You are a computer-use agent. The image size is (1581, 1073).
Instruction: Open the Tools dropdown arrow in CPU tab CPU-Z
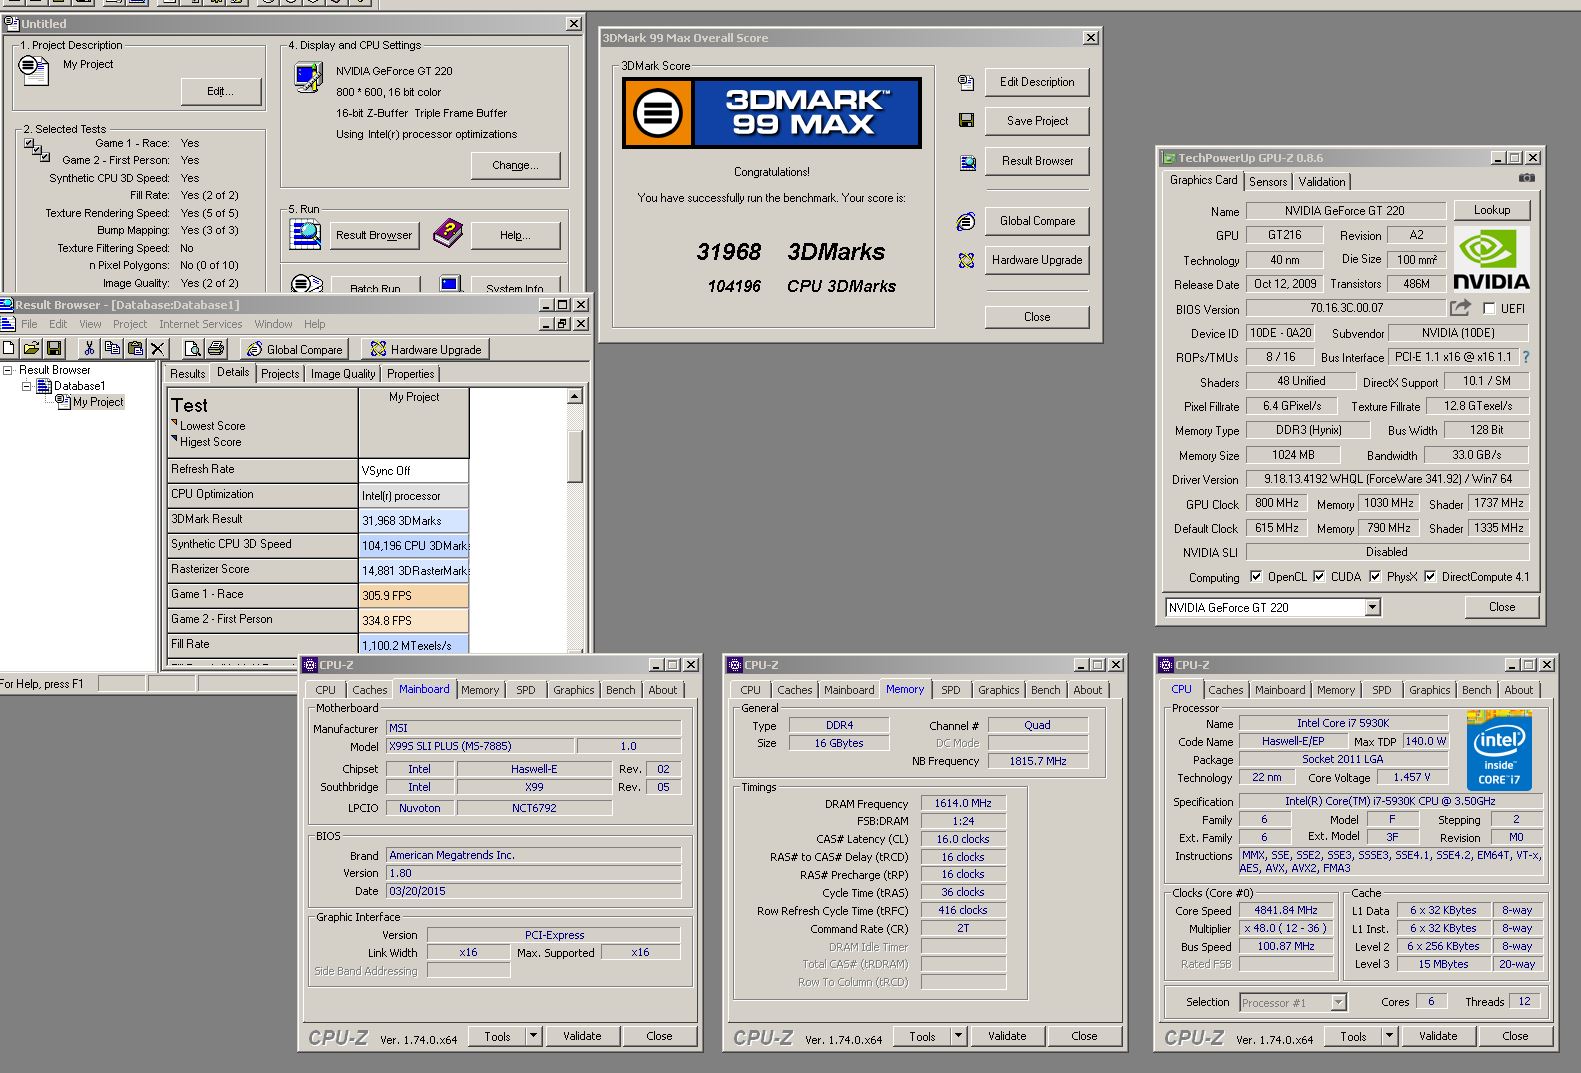(x=1390, y=1036)
